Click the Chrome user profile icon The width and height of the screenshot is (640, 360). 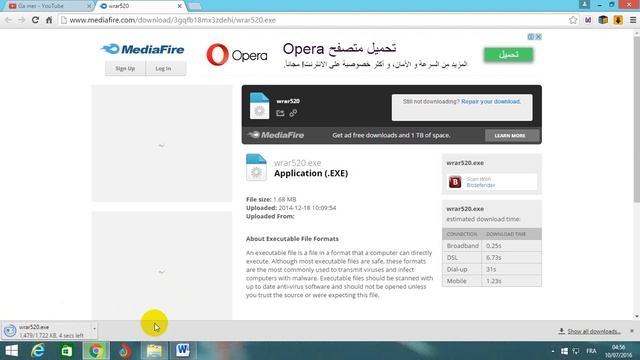584,4
